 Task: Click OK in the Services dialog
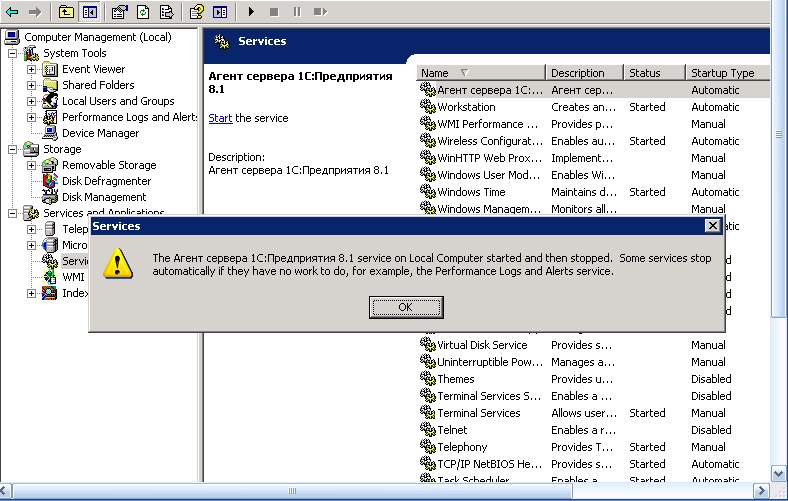[x=406, y=307]
